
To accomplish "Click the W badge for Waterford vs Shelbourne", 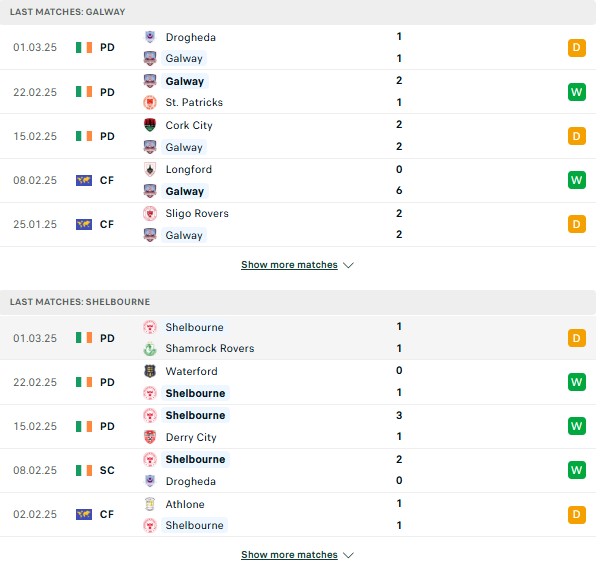I will [576, 382].
